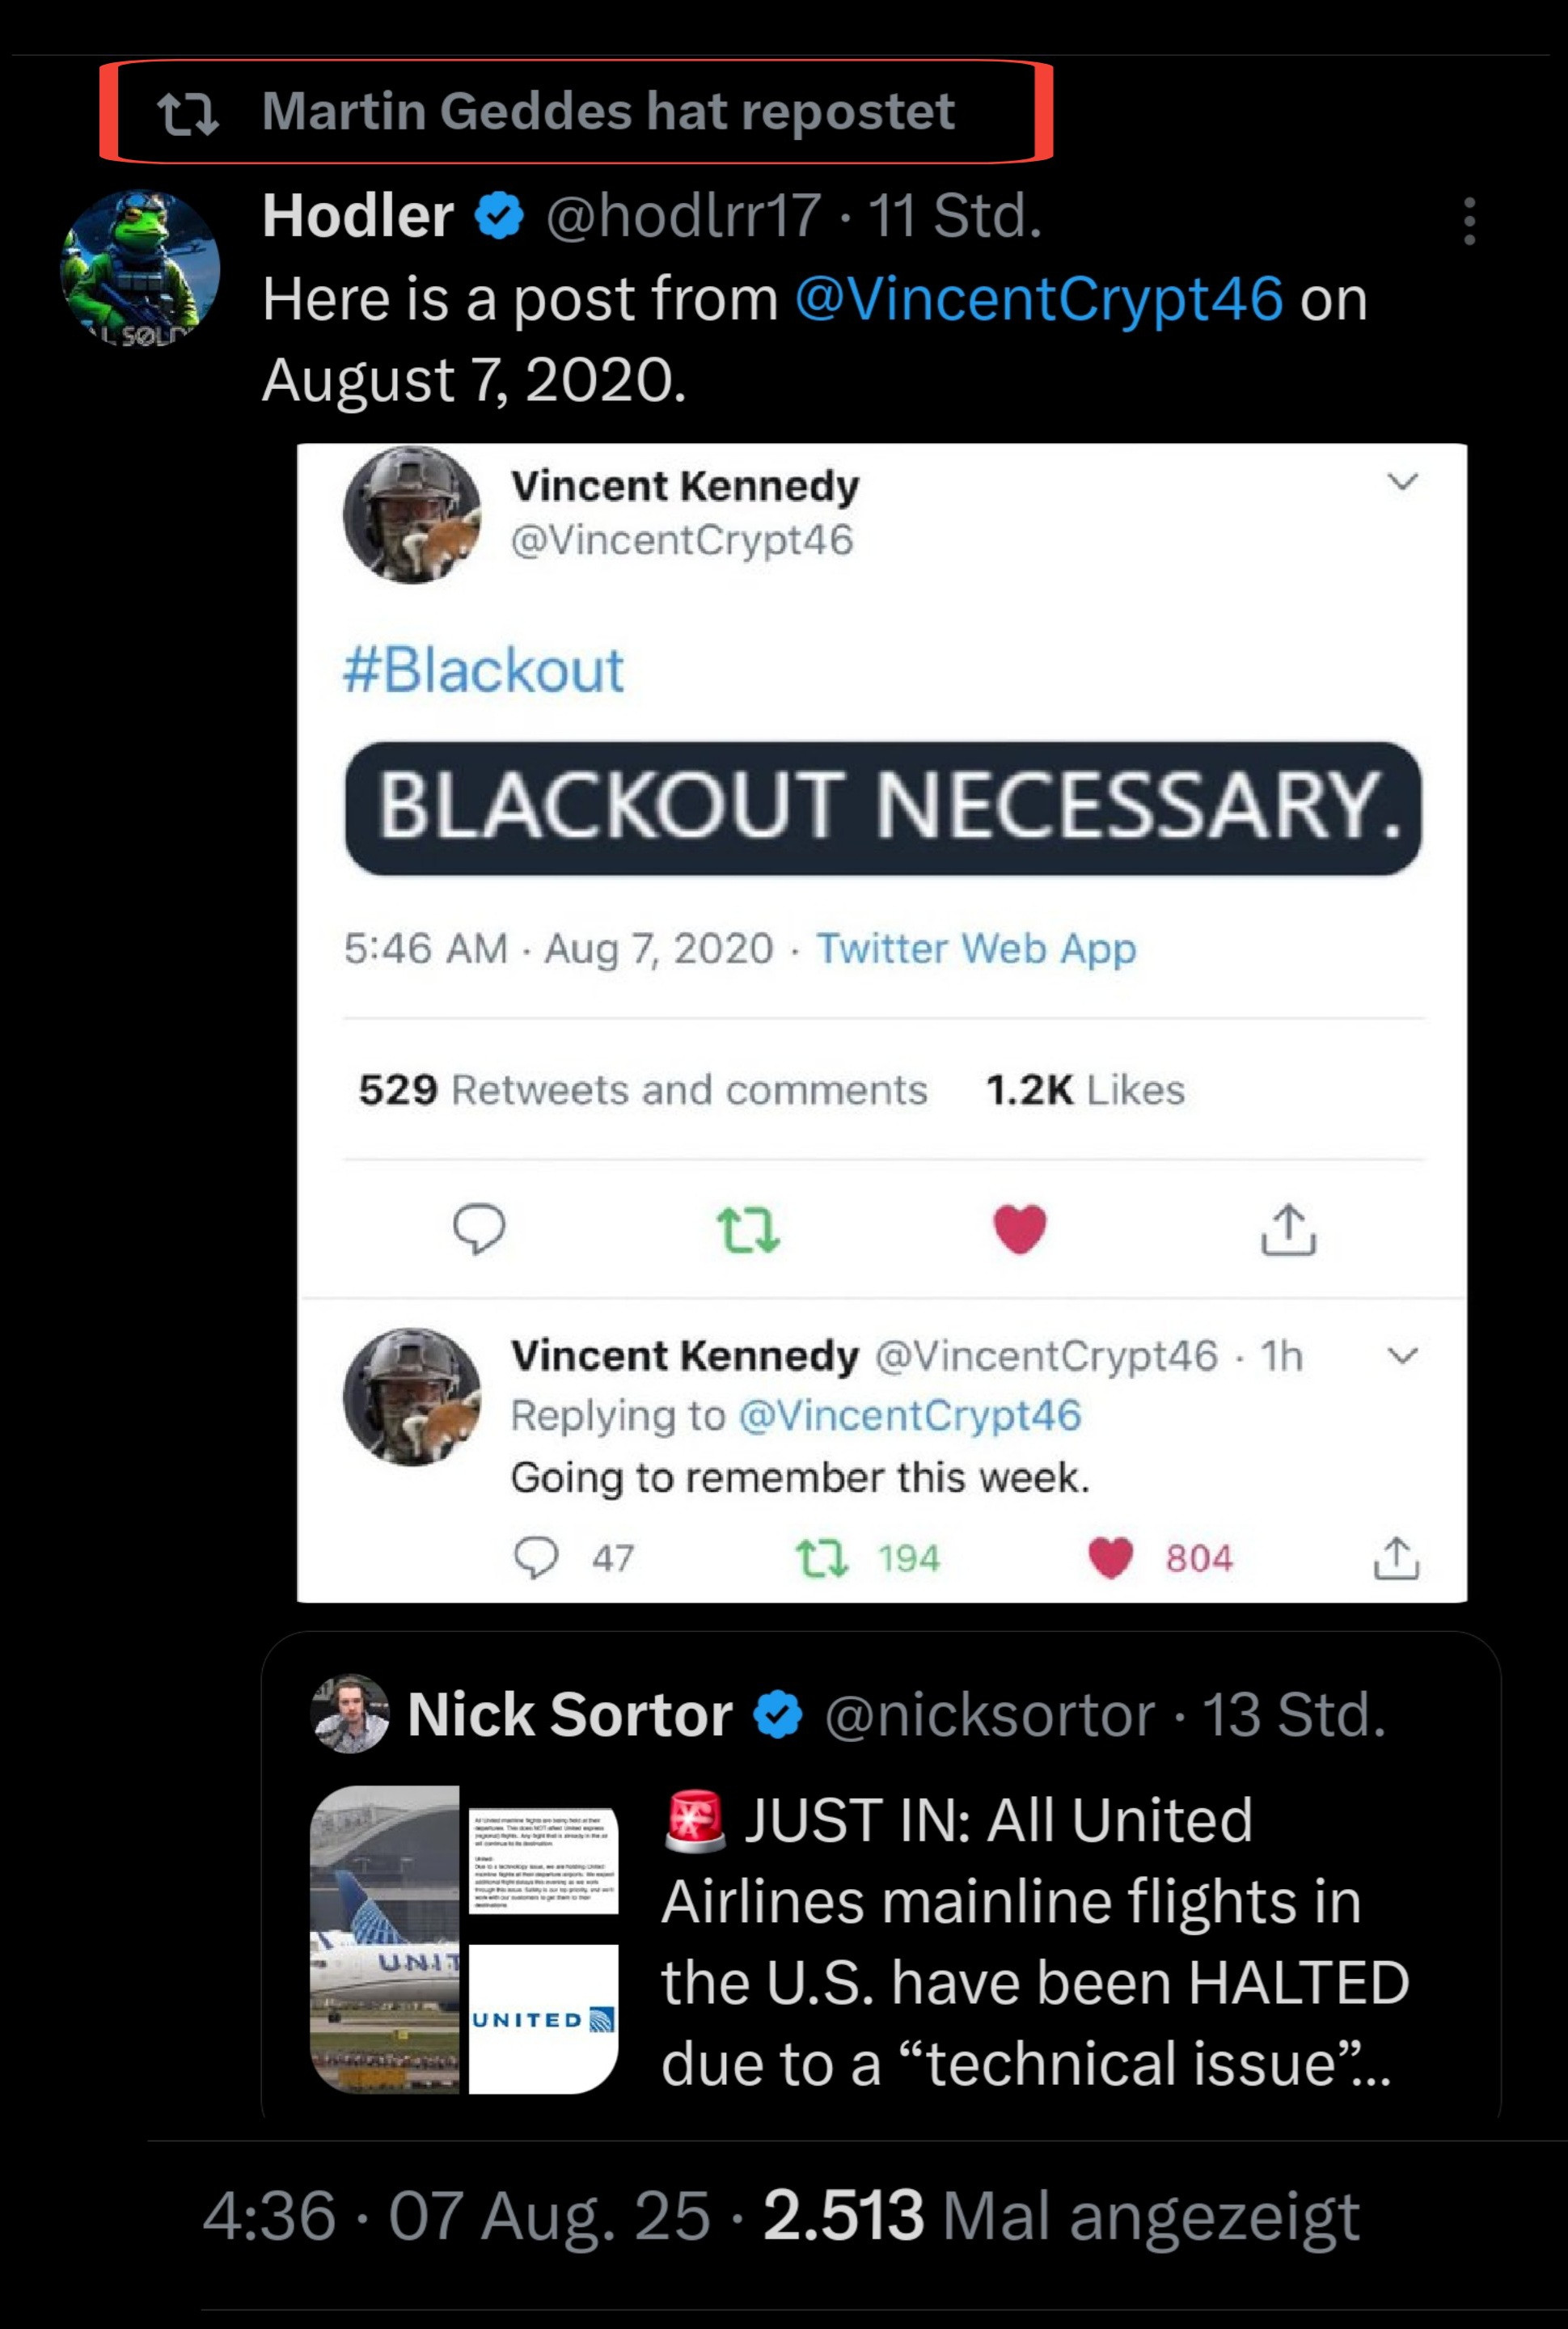The width and height of the screenshot is (1568, 2329).
Task: Toggle the retweet icon showing 194
Action: pyautogui.click(x=821, y=1557)
